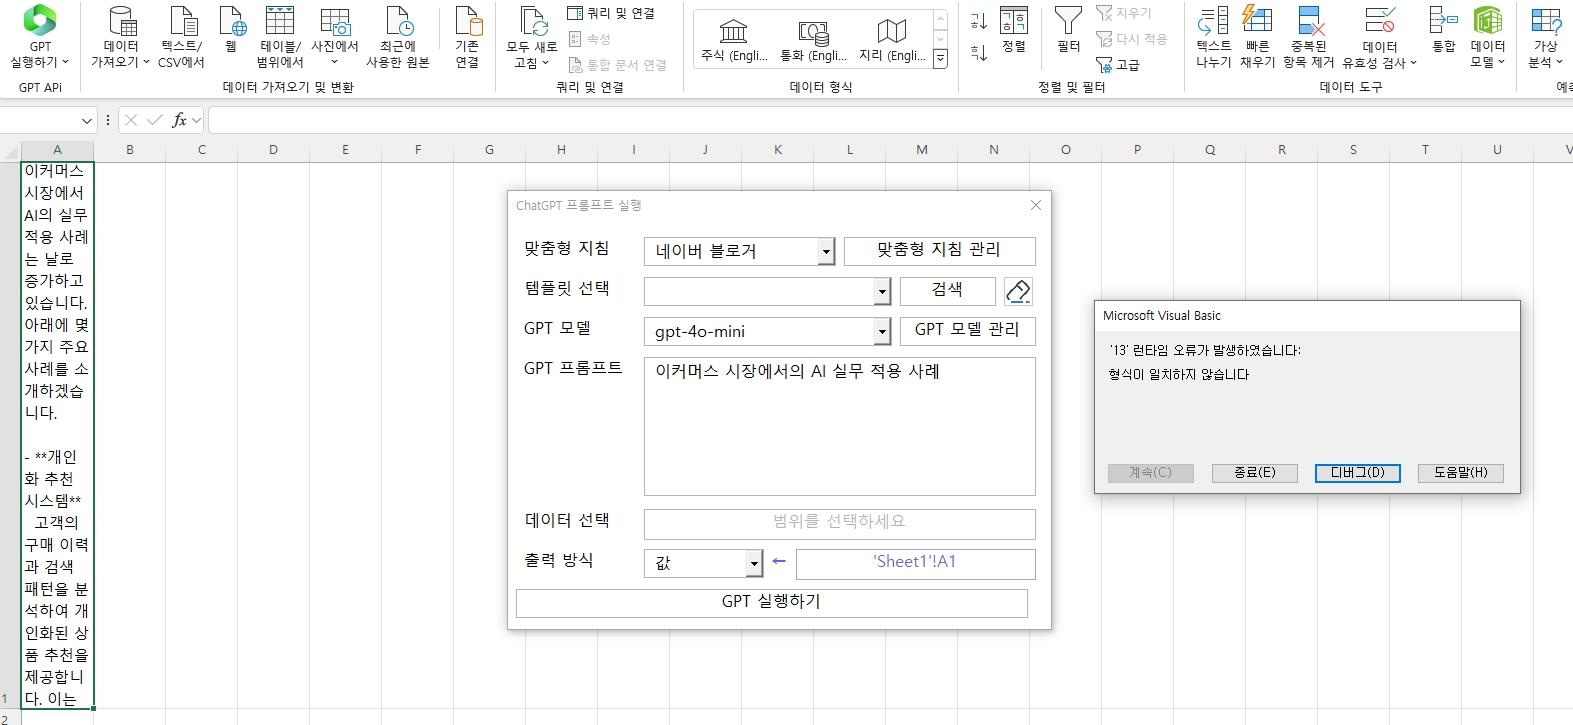The image size is (1573, 725).
Task: Open the 템플릿 선택 dropdown
Action: click(882, 292)
